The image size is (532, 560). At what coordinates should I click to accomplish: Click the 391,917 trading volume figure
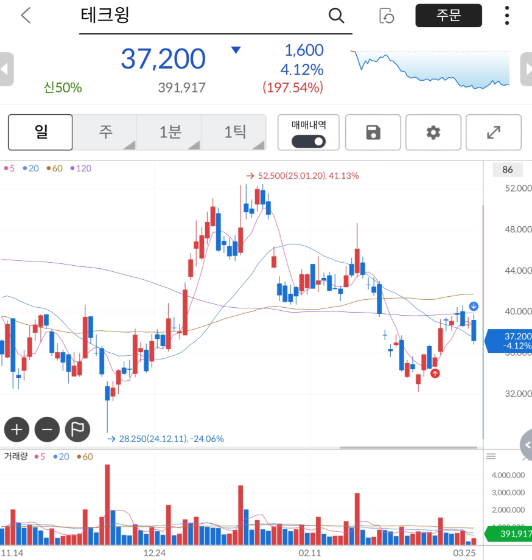[x=182, y=88]
